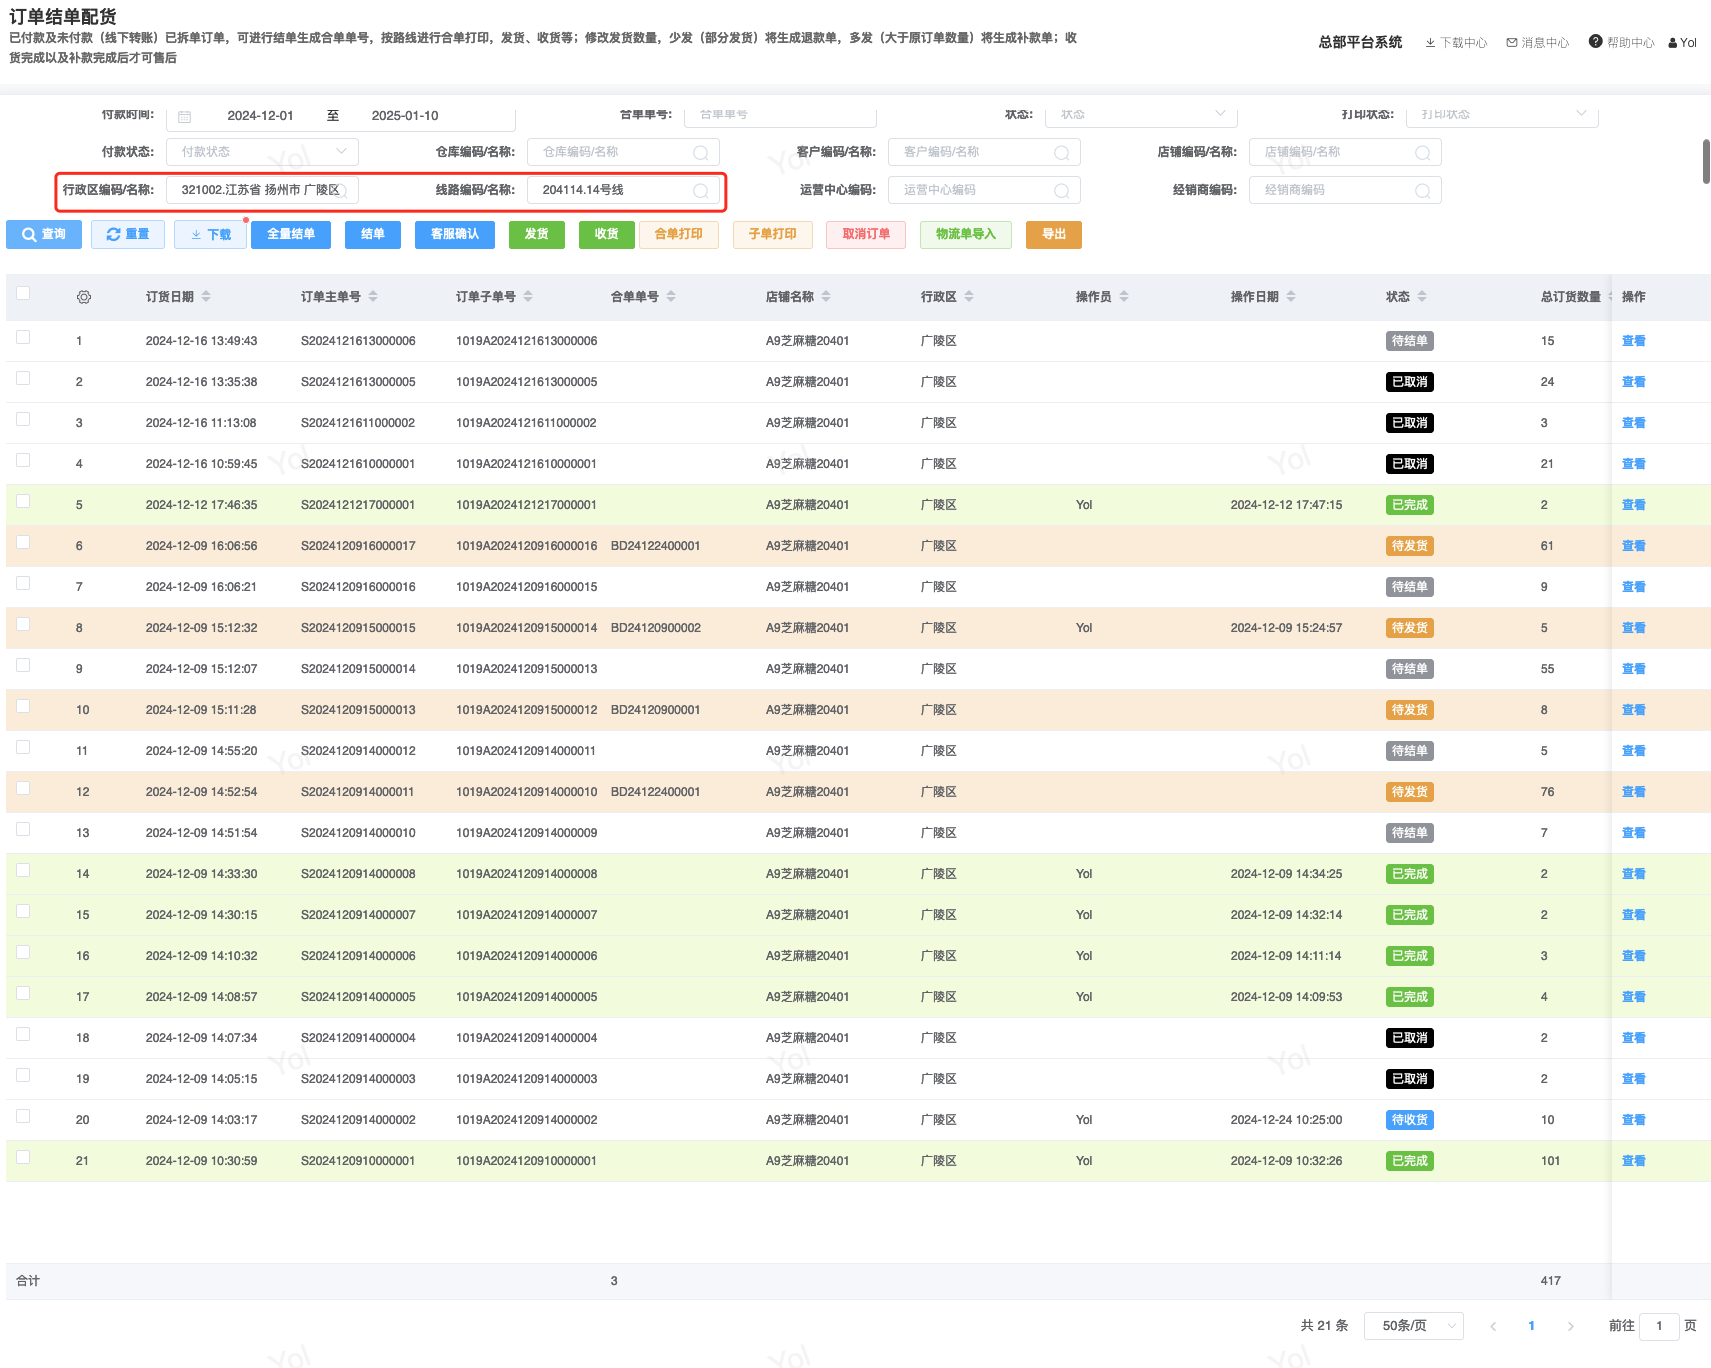Check the checkbox for row 1
The image size is (1711, 1368).
tap(23, 338)
